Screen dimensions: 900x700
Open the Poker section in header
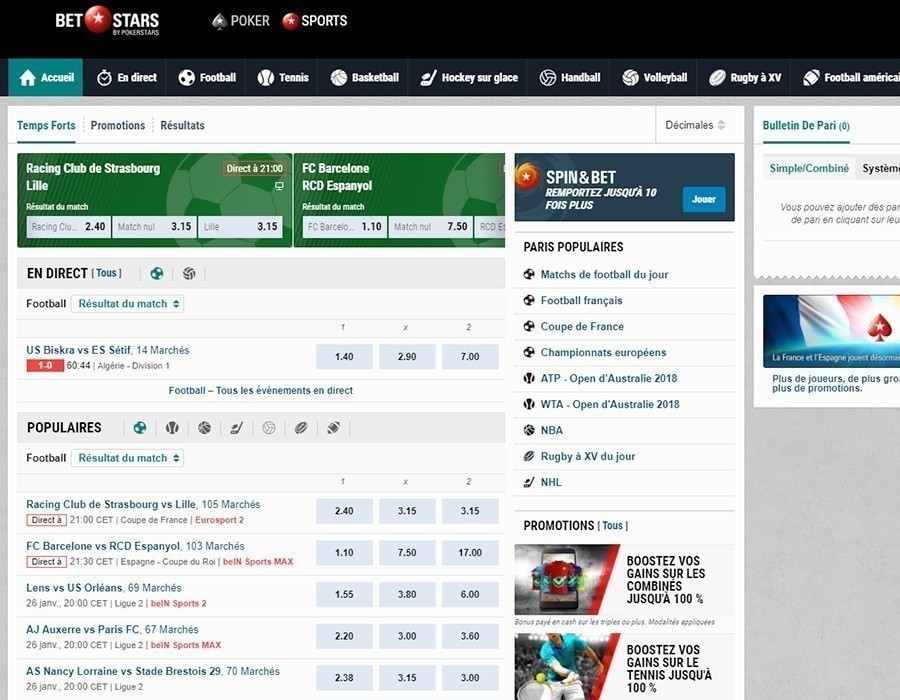click(240, 21)
